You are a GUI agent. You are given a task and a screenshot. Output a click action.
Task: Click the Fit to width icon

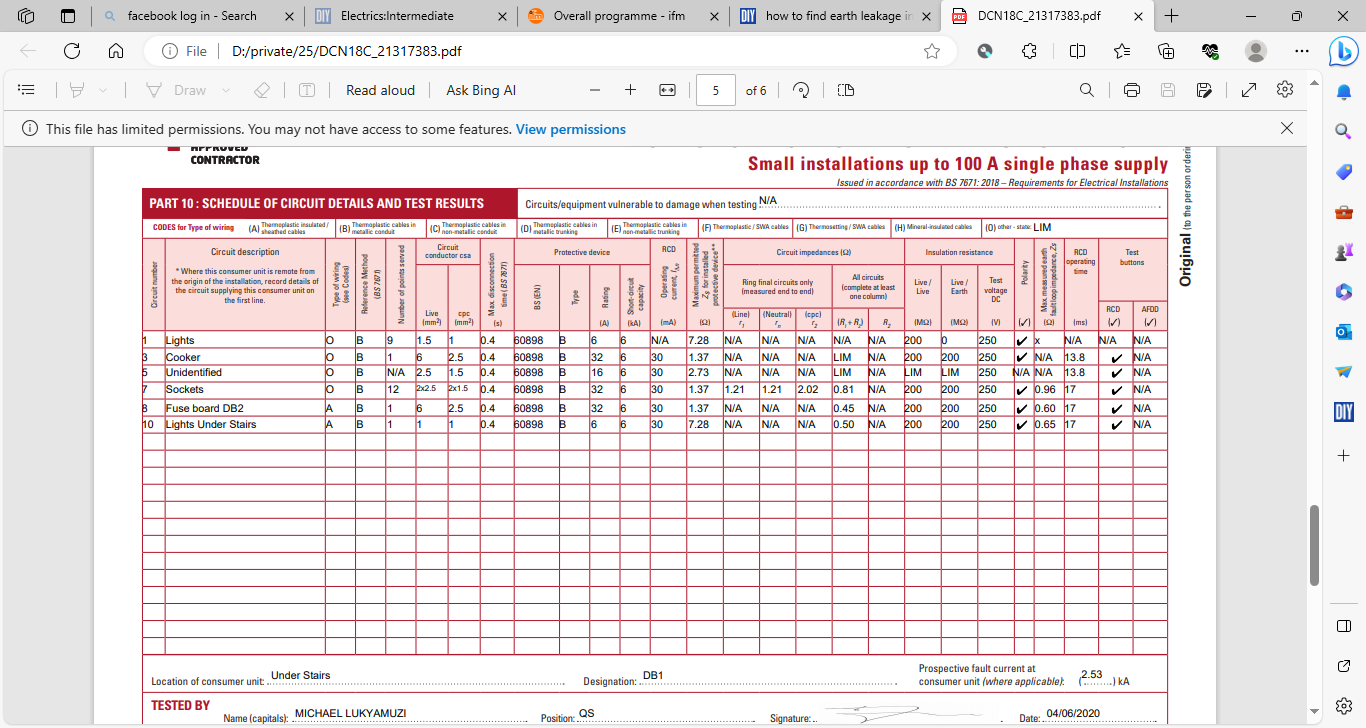tap(668, 90)
